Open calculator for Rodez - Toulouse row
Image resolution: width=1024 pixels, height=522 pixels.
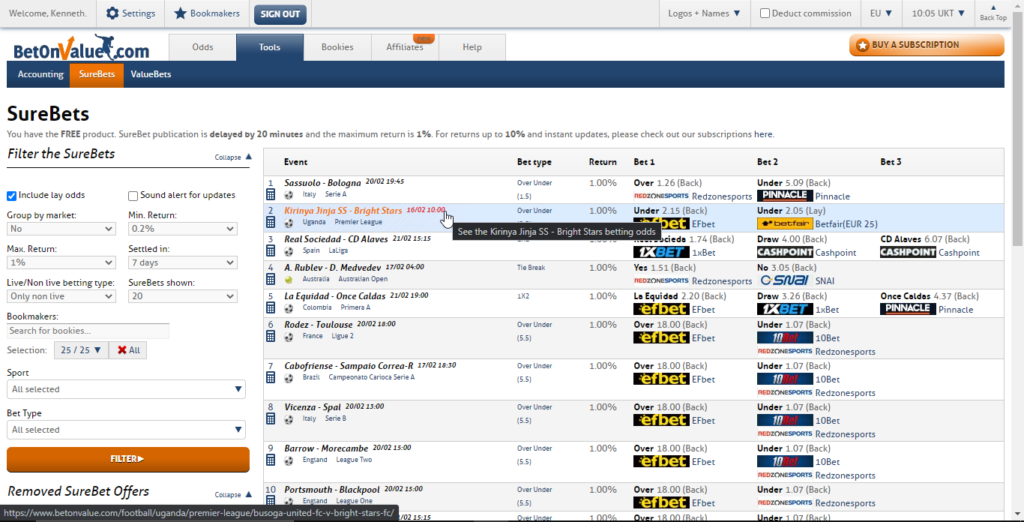coord(271,336)
